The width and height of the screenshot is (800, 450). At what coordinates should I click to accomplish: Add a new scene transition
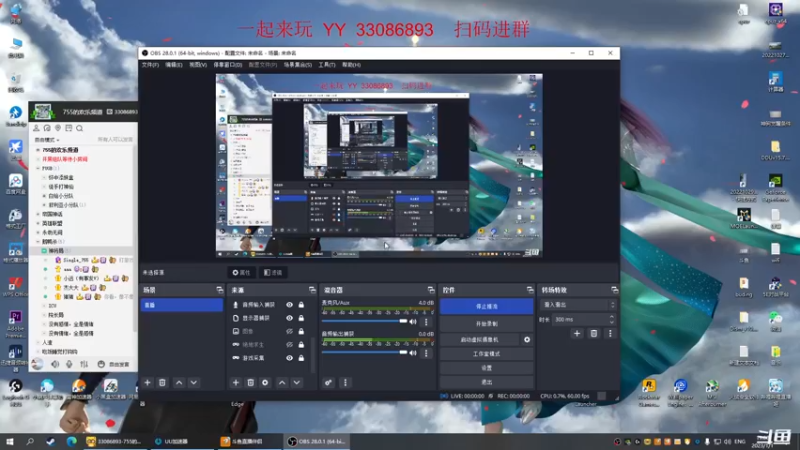click(577, 334)
